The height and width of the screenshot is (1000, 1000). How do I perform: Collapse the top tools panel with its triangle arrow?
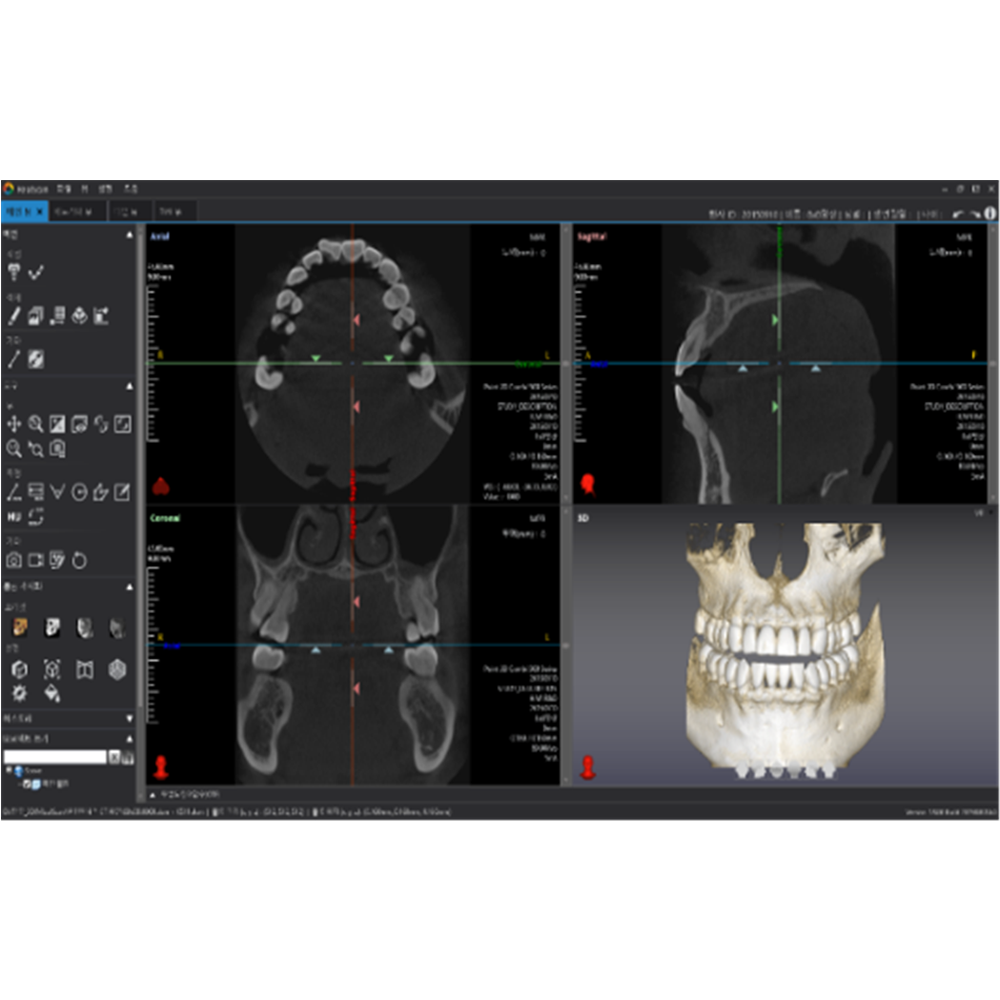[x=130, y=233]
